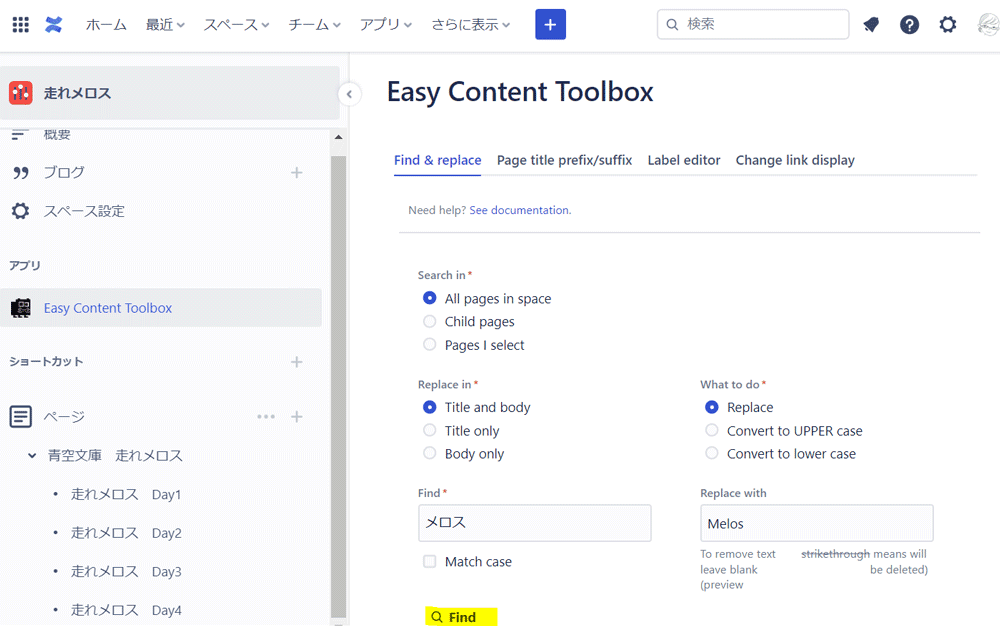1000x626 pixels.
Task: Switch to the Label editor tab
Action: pos(684,161)
